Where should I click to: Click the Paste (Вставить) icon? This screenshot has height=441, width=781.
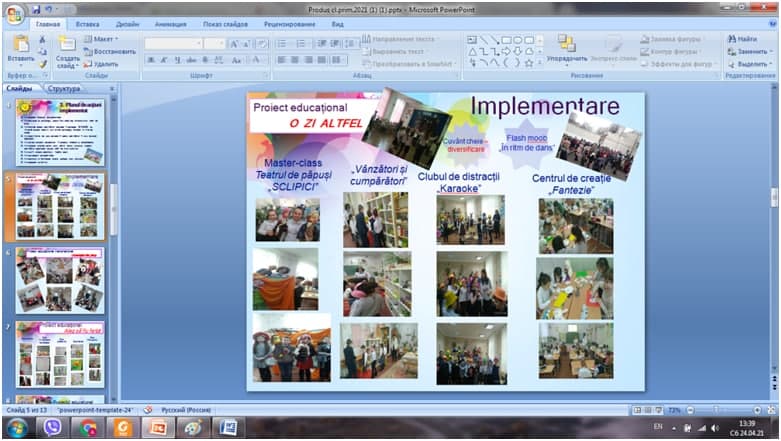[x=20, y=48]
